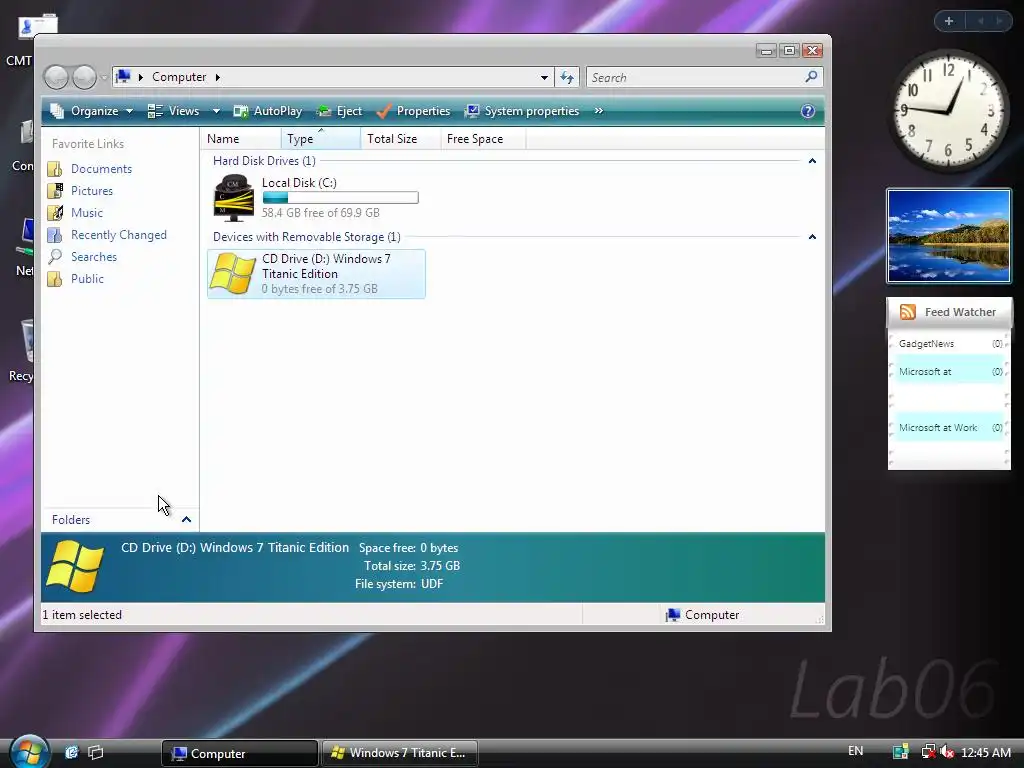Open the recent pages dropdown next to Forward
This screenshot has height=768, width=1024.
103,78
